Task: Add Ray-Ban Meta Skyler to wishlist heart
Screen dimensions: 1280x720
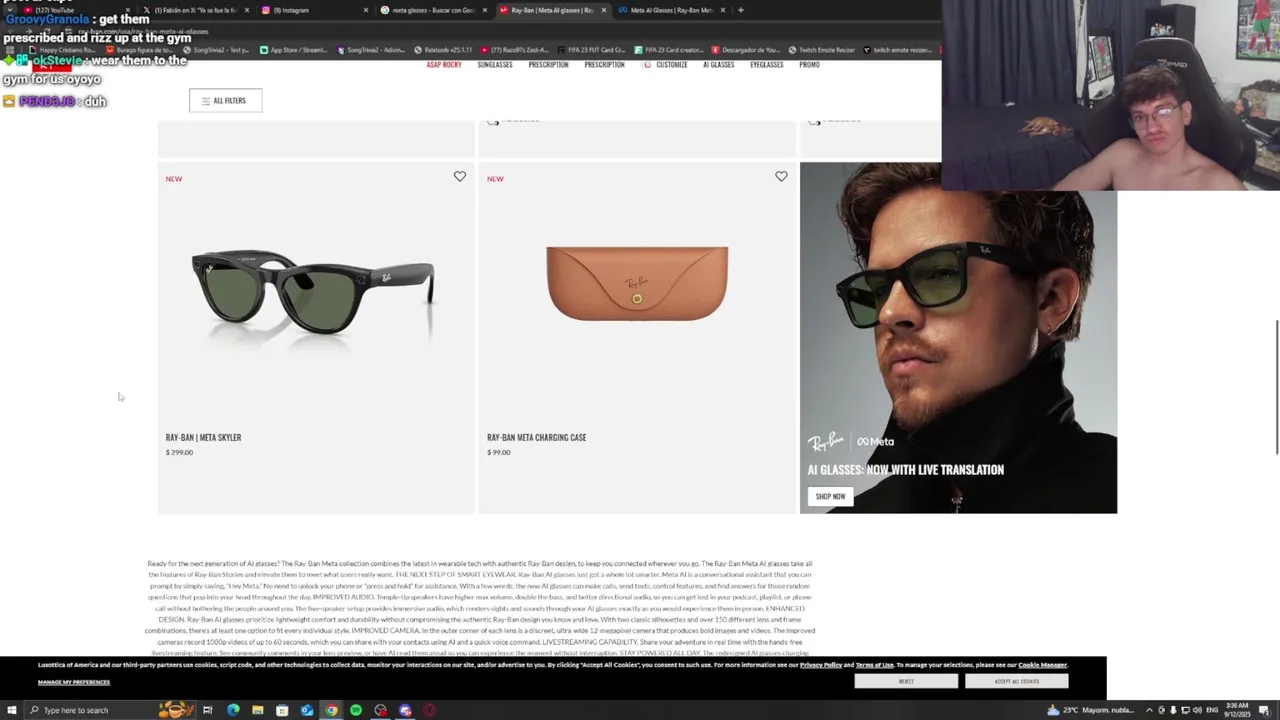Action: tap(460, 176)
